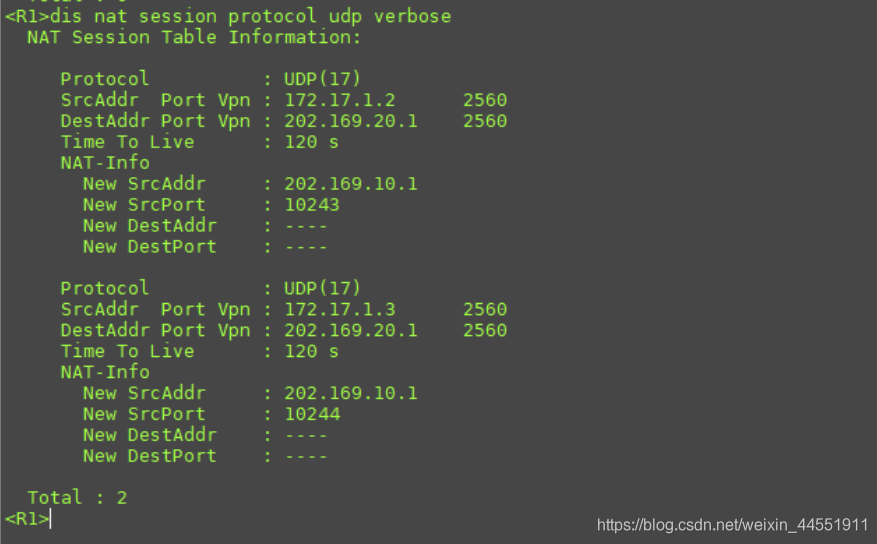This screenshot has width=877, height=544.
Task: Click the second New DestPort dashes value
Action: (x=306, y=456)
